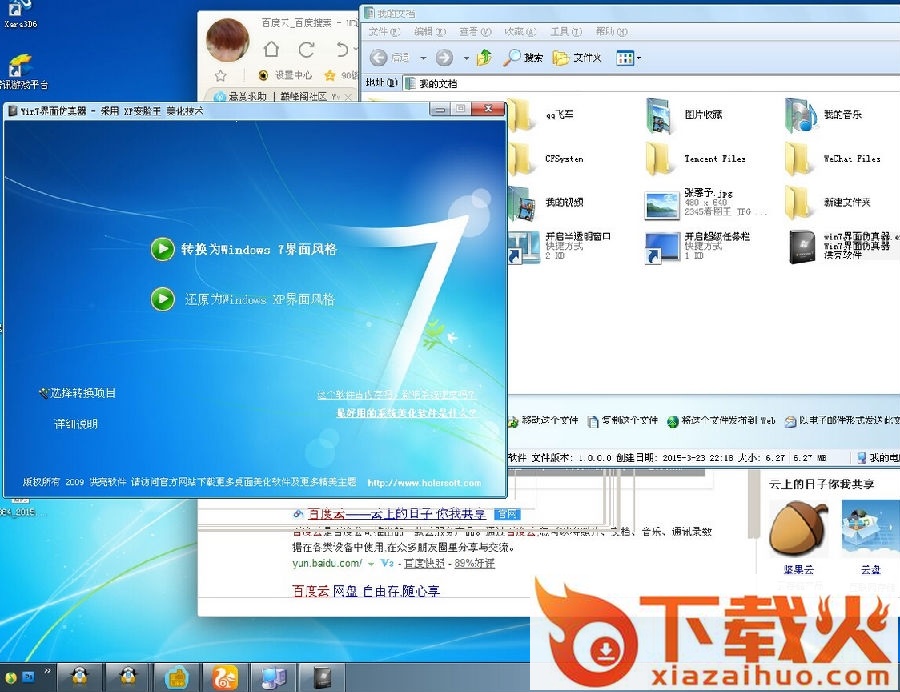Select the 我的视频 folder
The image size is (900, 692).
546,203
